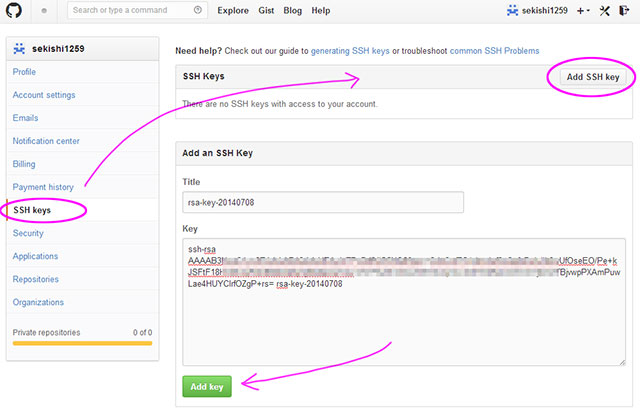Open the Gist menu item
The height and width of the screenshot is (414, 640).
266,11
